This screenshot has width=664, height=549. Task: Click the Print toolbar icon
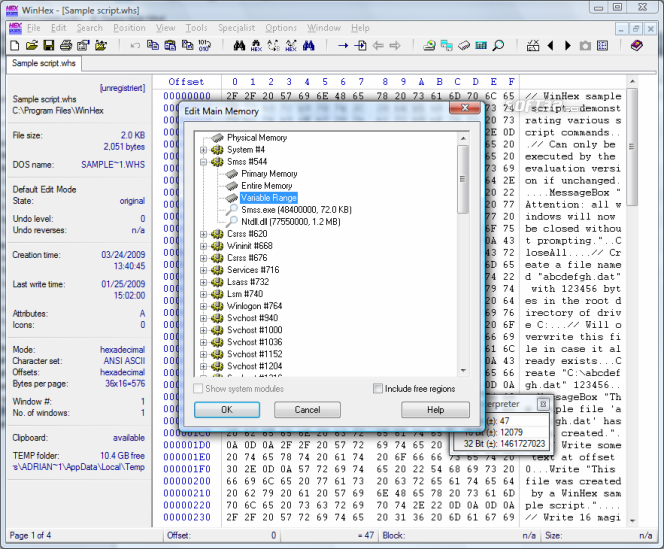click(x=66, y=45)
